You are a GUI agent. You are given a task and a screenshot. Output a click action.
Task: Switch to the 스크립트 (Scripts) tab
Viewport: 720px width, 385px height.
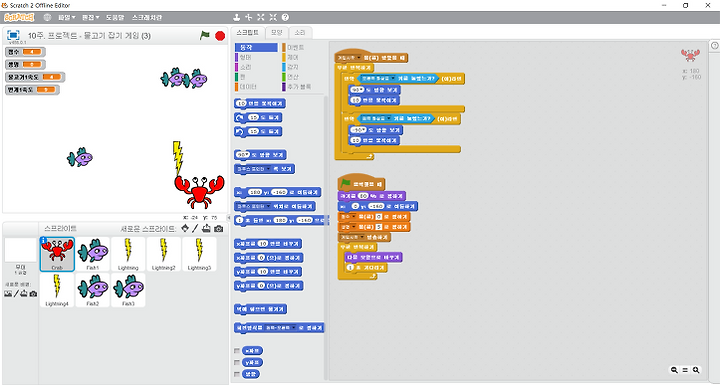[x=247, y=33]
